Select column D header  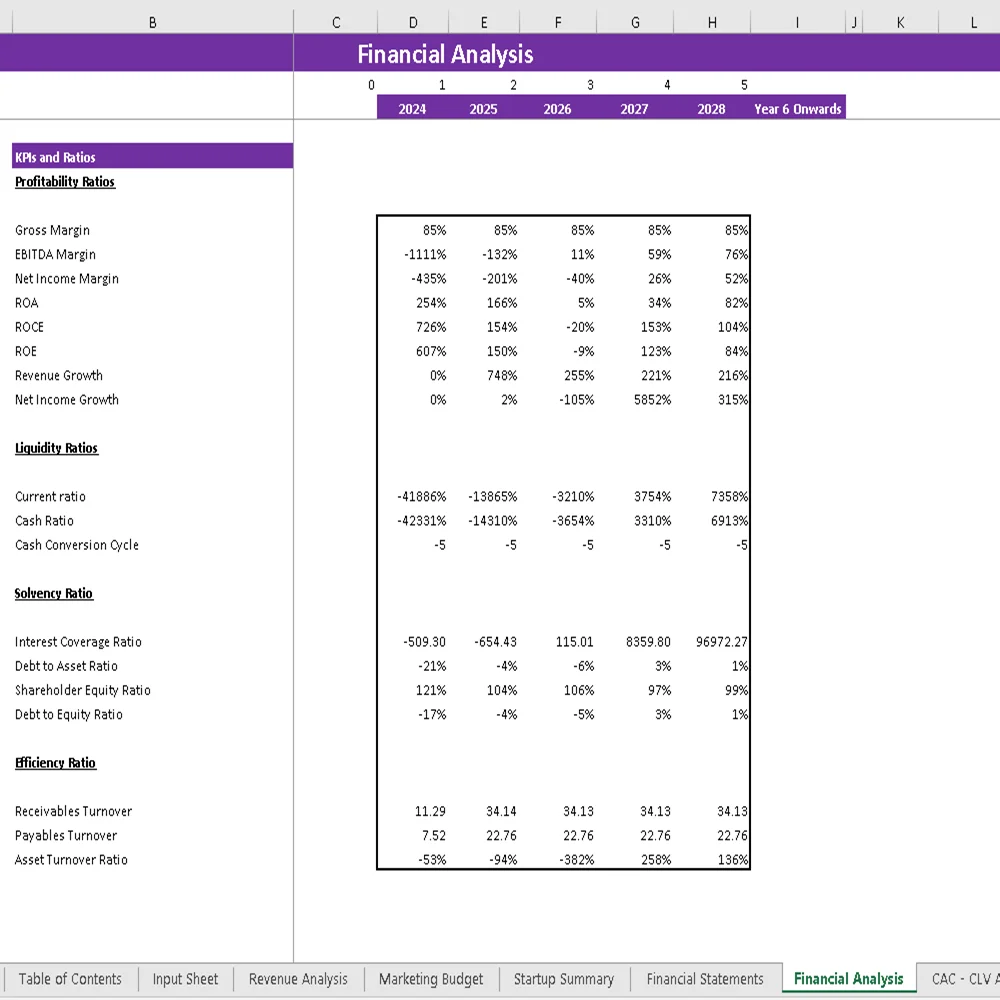[x=413, y=20]
